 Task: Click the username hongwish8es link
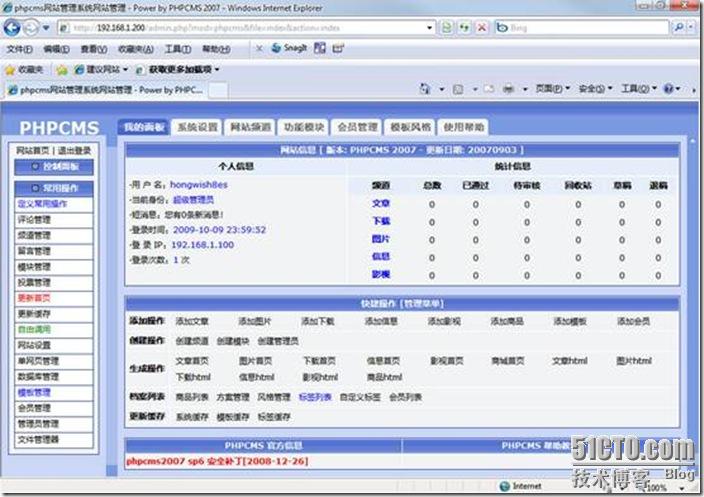[198, 185]
